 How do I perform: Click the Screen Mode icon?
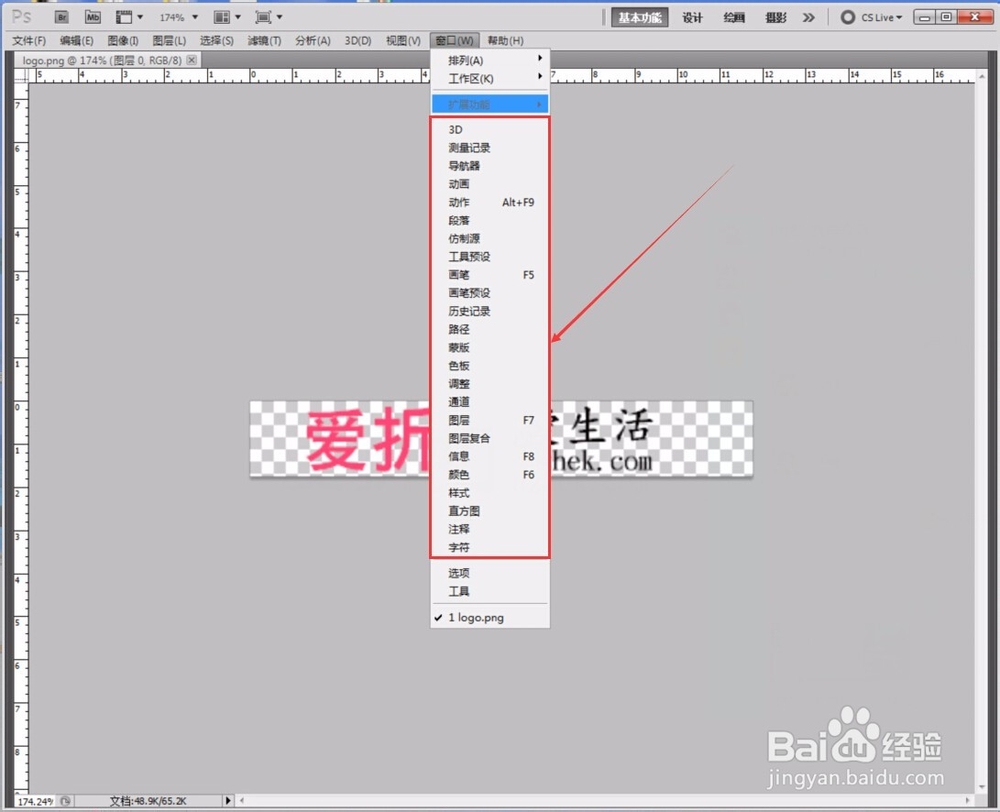pyautogui.click(x=264, y=16)
